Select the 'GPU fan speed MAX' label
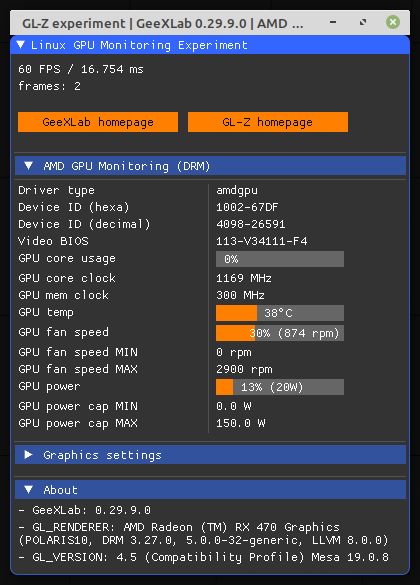 (x=78, y=369)
